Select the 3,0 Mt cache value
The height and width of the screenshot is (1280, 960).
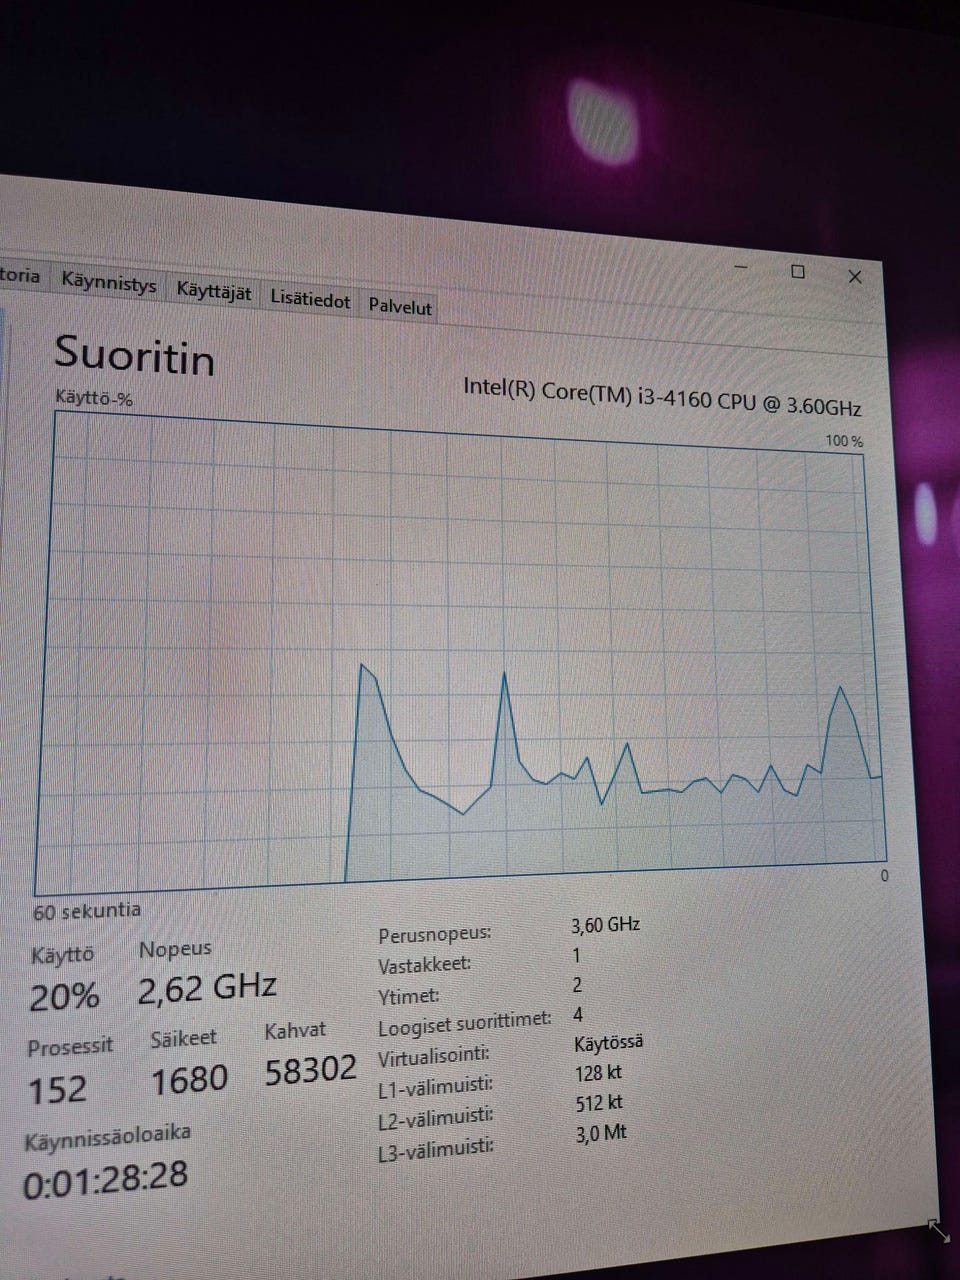click(602, 1134)
